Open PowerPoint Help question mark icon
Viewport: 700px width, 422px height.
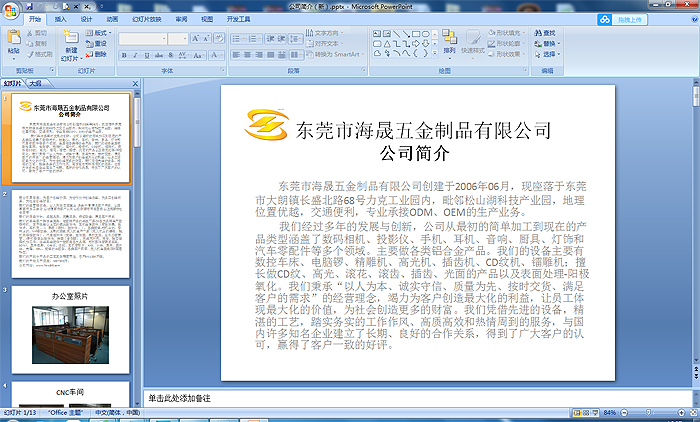tap(692, 19)
